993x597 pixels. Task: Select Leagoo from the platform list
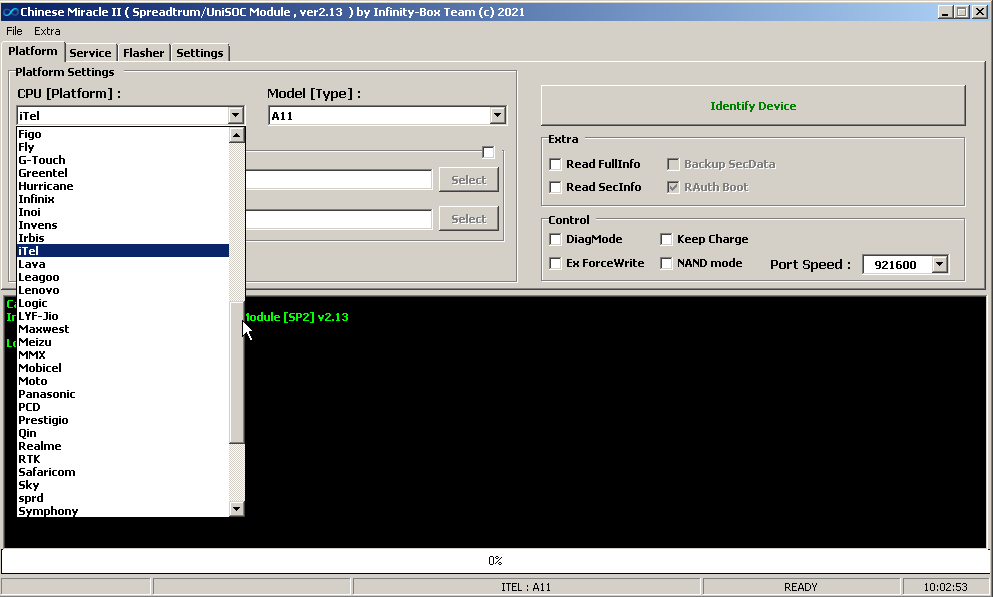coord(123,277)
